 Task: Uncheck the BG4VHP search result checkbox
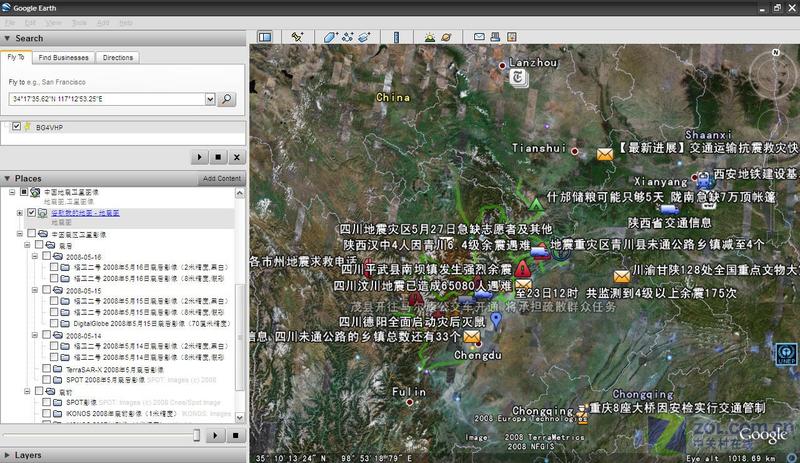pyautogui.click(x=16, y=126)
